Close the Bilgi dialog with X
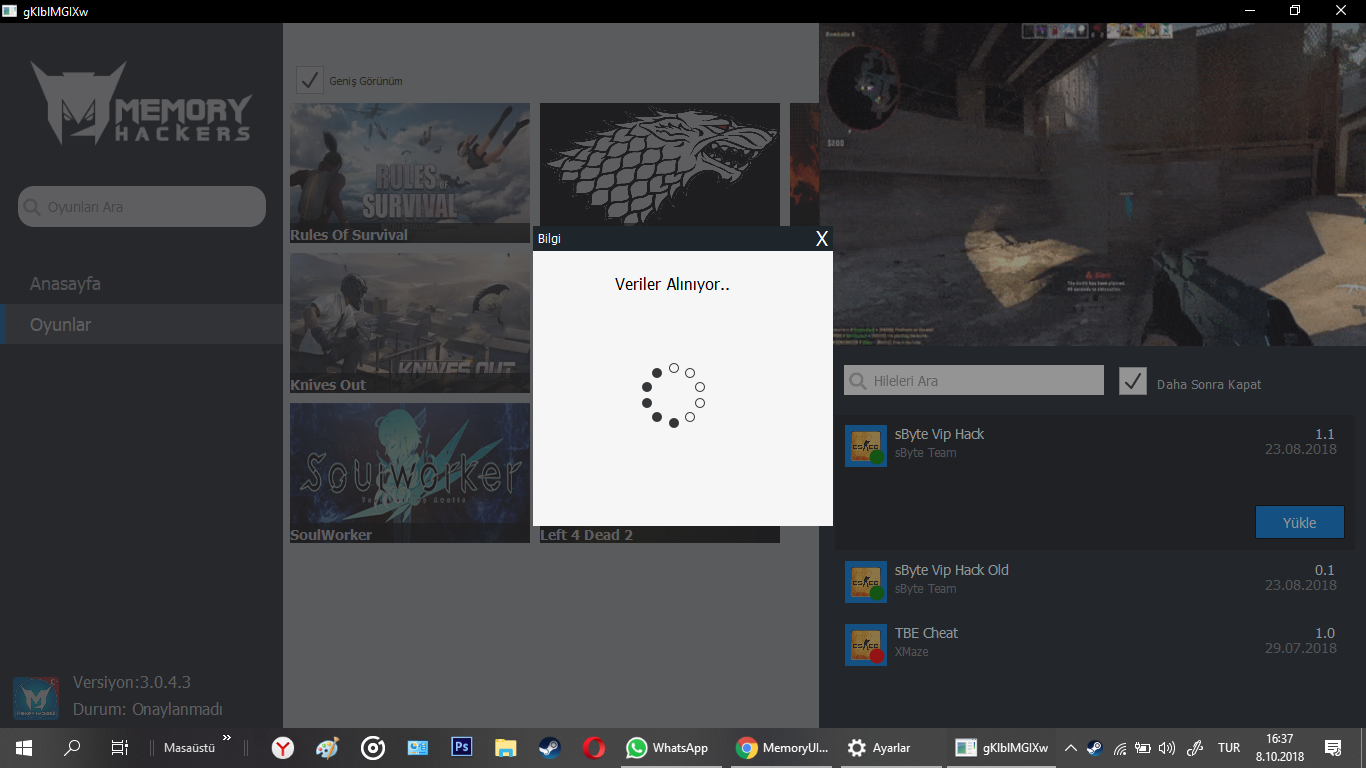Image resolution: width=1366 pixels, height=768 pixels. [822, 238]
